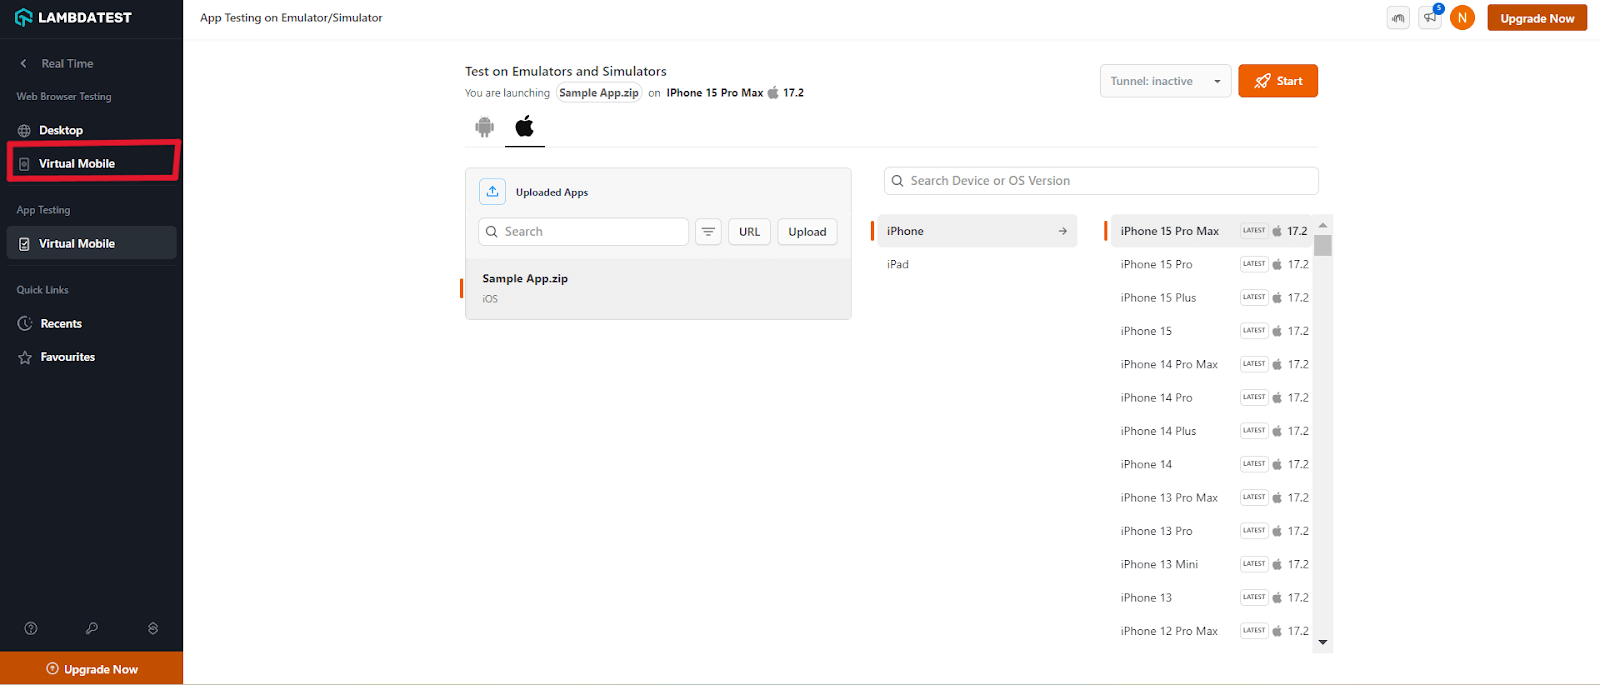Open OS version 17.2 for iPhone 13 Mini

click(1298, 564)
